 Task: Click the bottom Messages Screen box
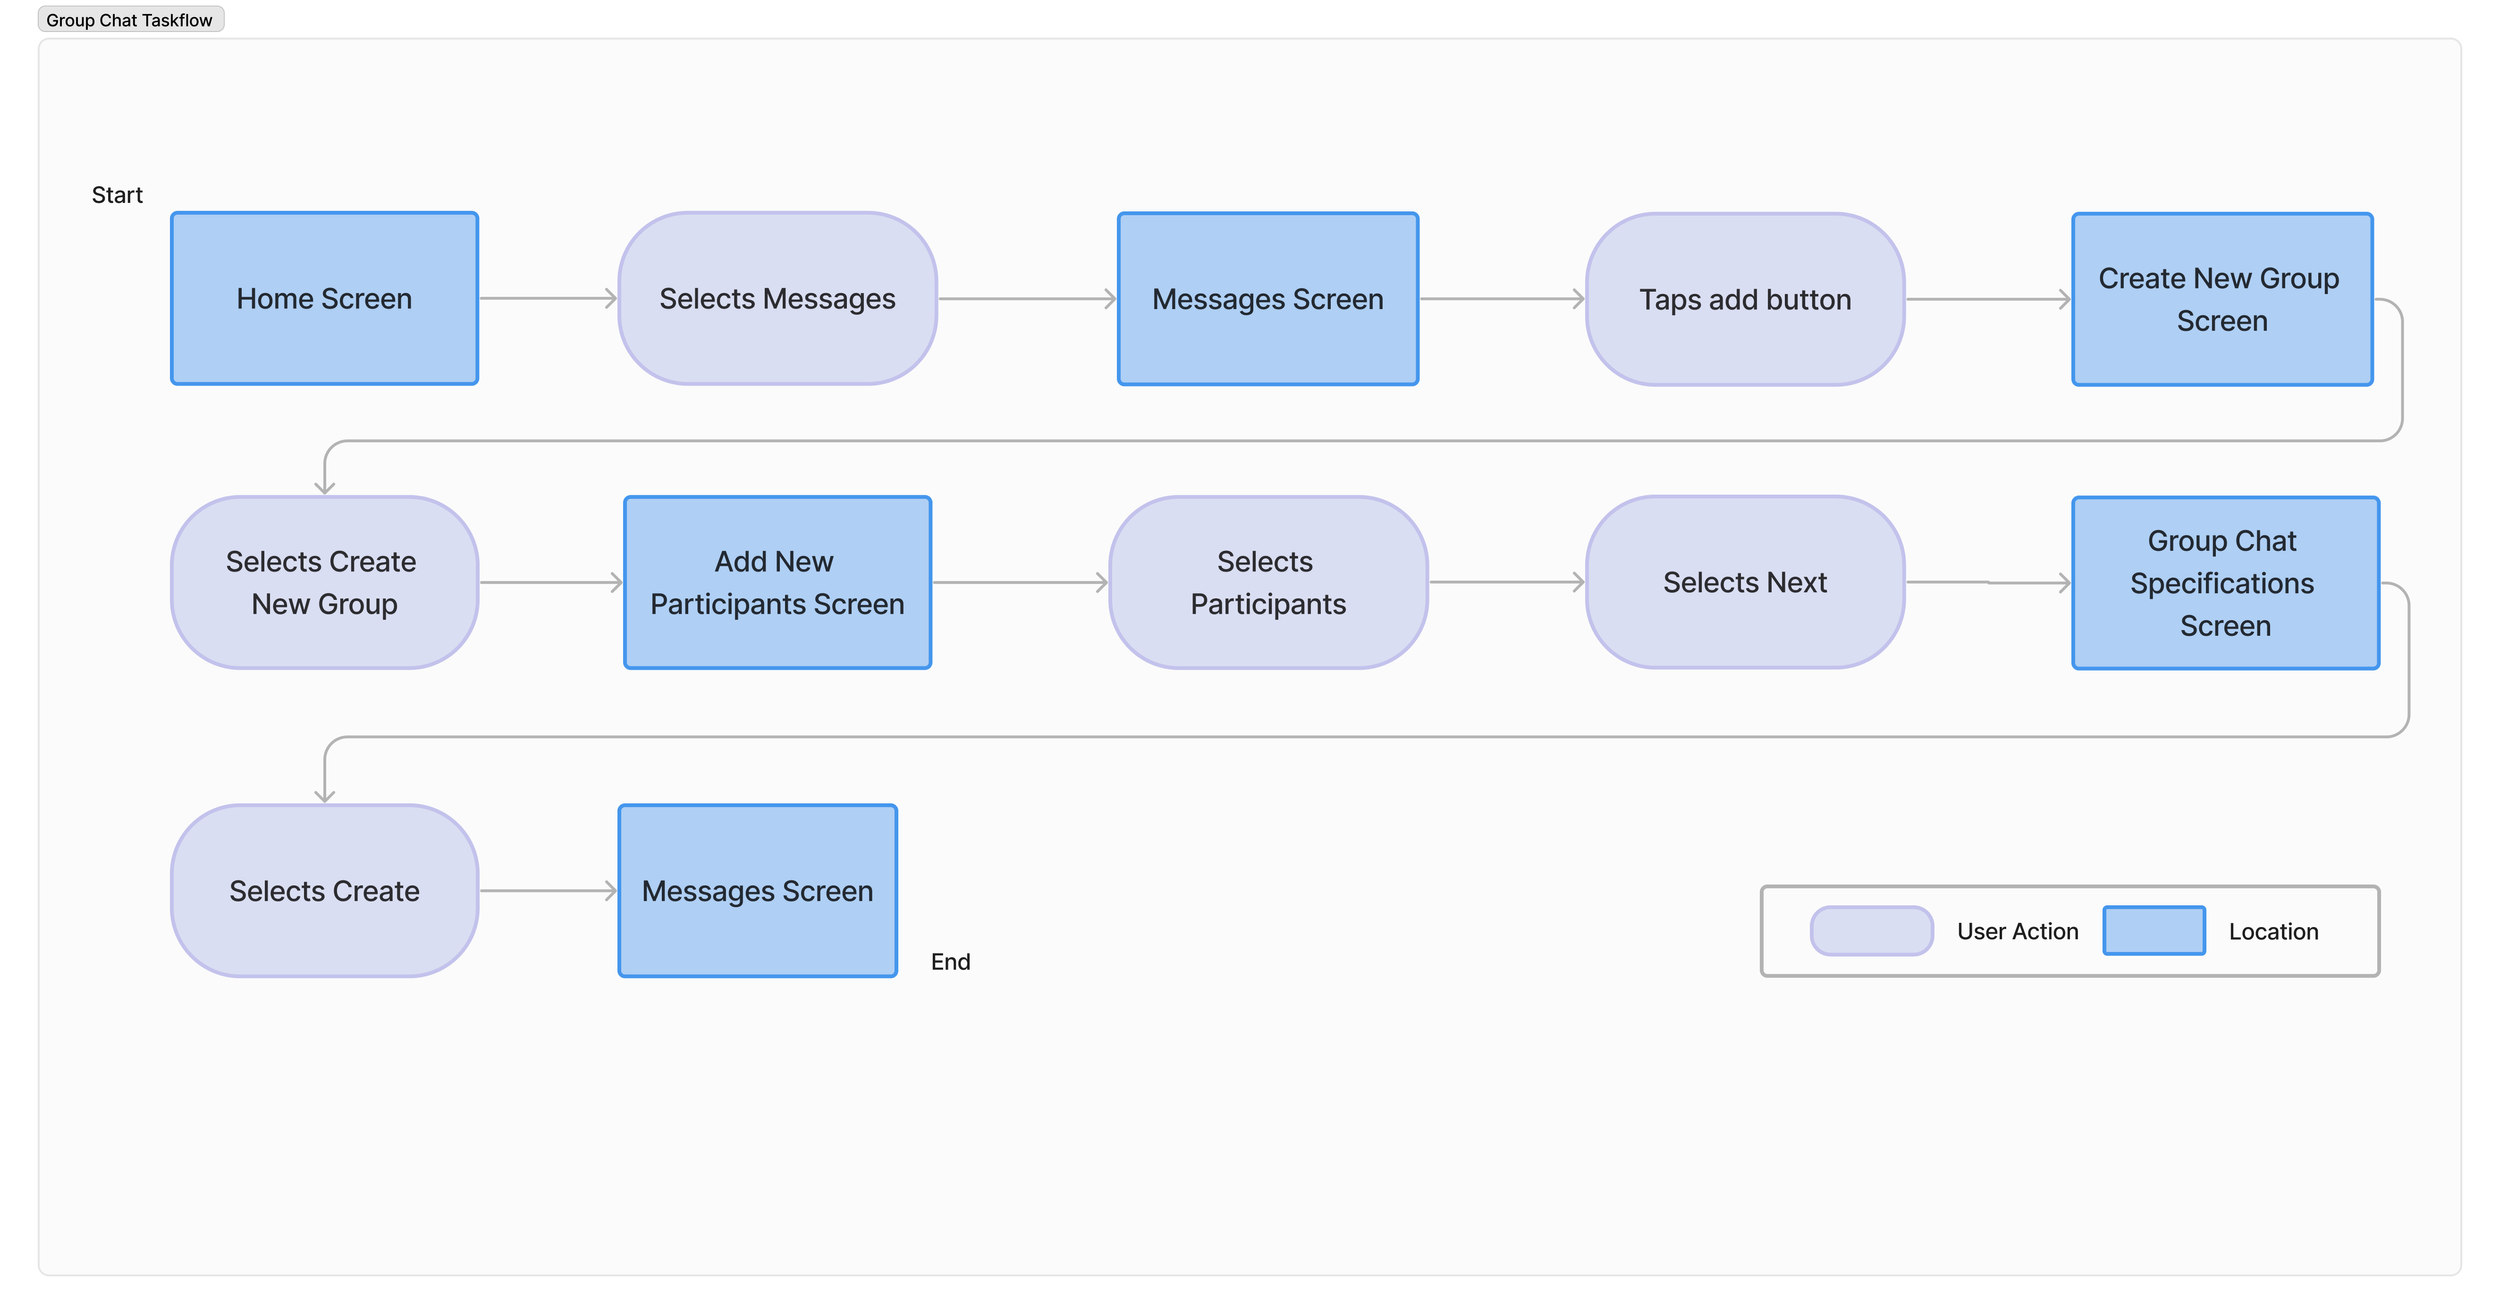[x=757, y=890]
